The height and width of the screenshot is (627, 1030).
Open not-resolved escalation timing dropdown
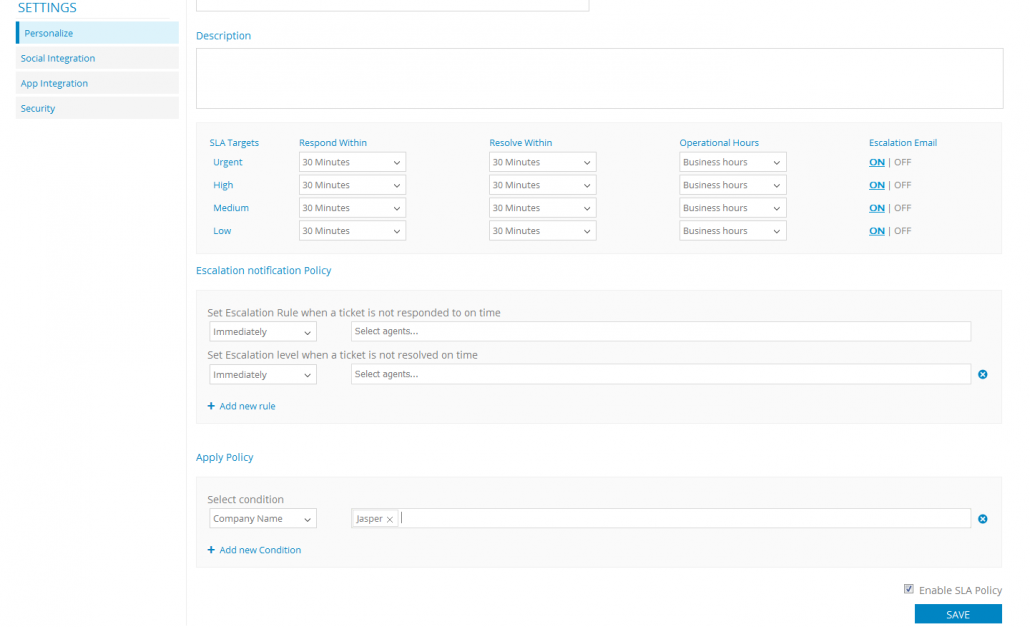(263, 374)
